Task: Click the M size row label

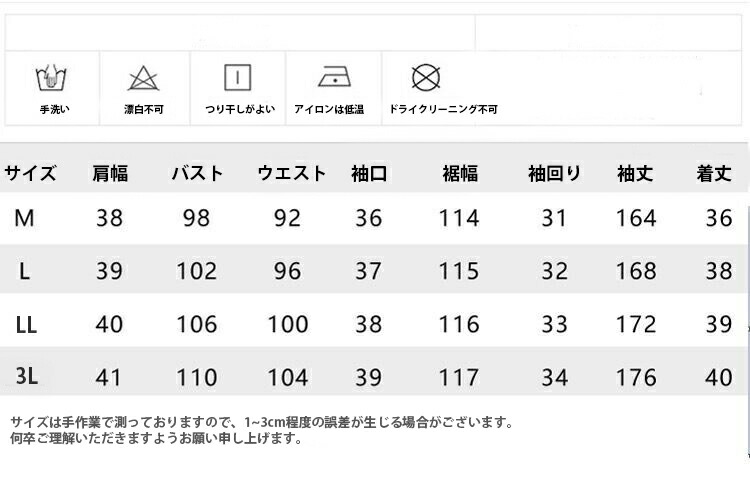Action: (25, 218)
